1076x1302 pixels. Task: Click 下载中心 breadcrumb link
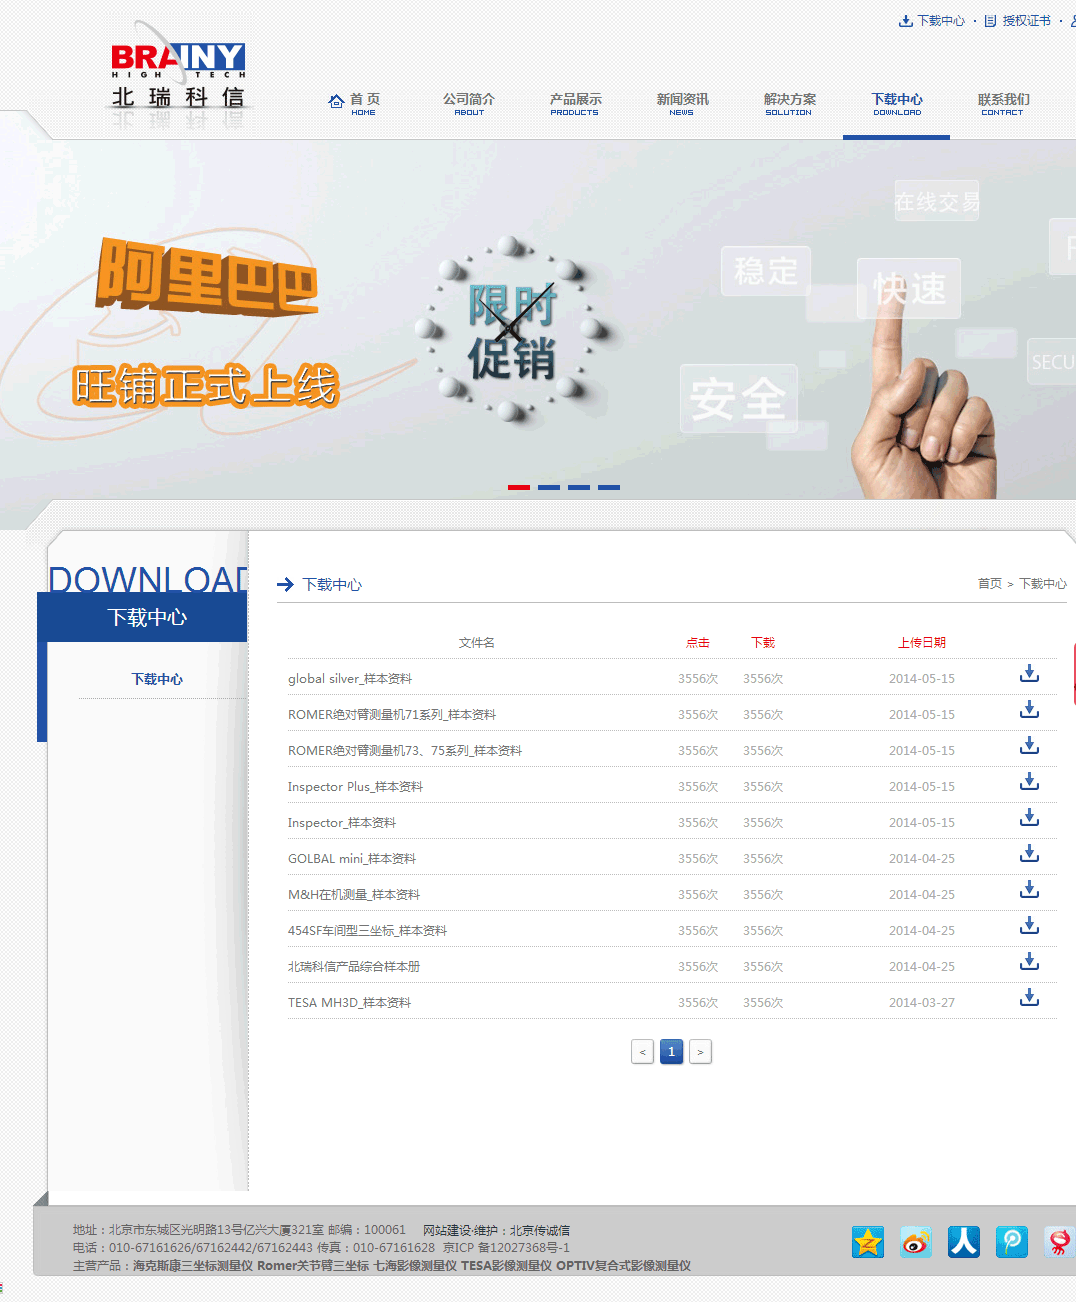(x=1043, y=584)
